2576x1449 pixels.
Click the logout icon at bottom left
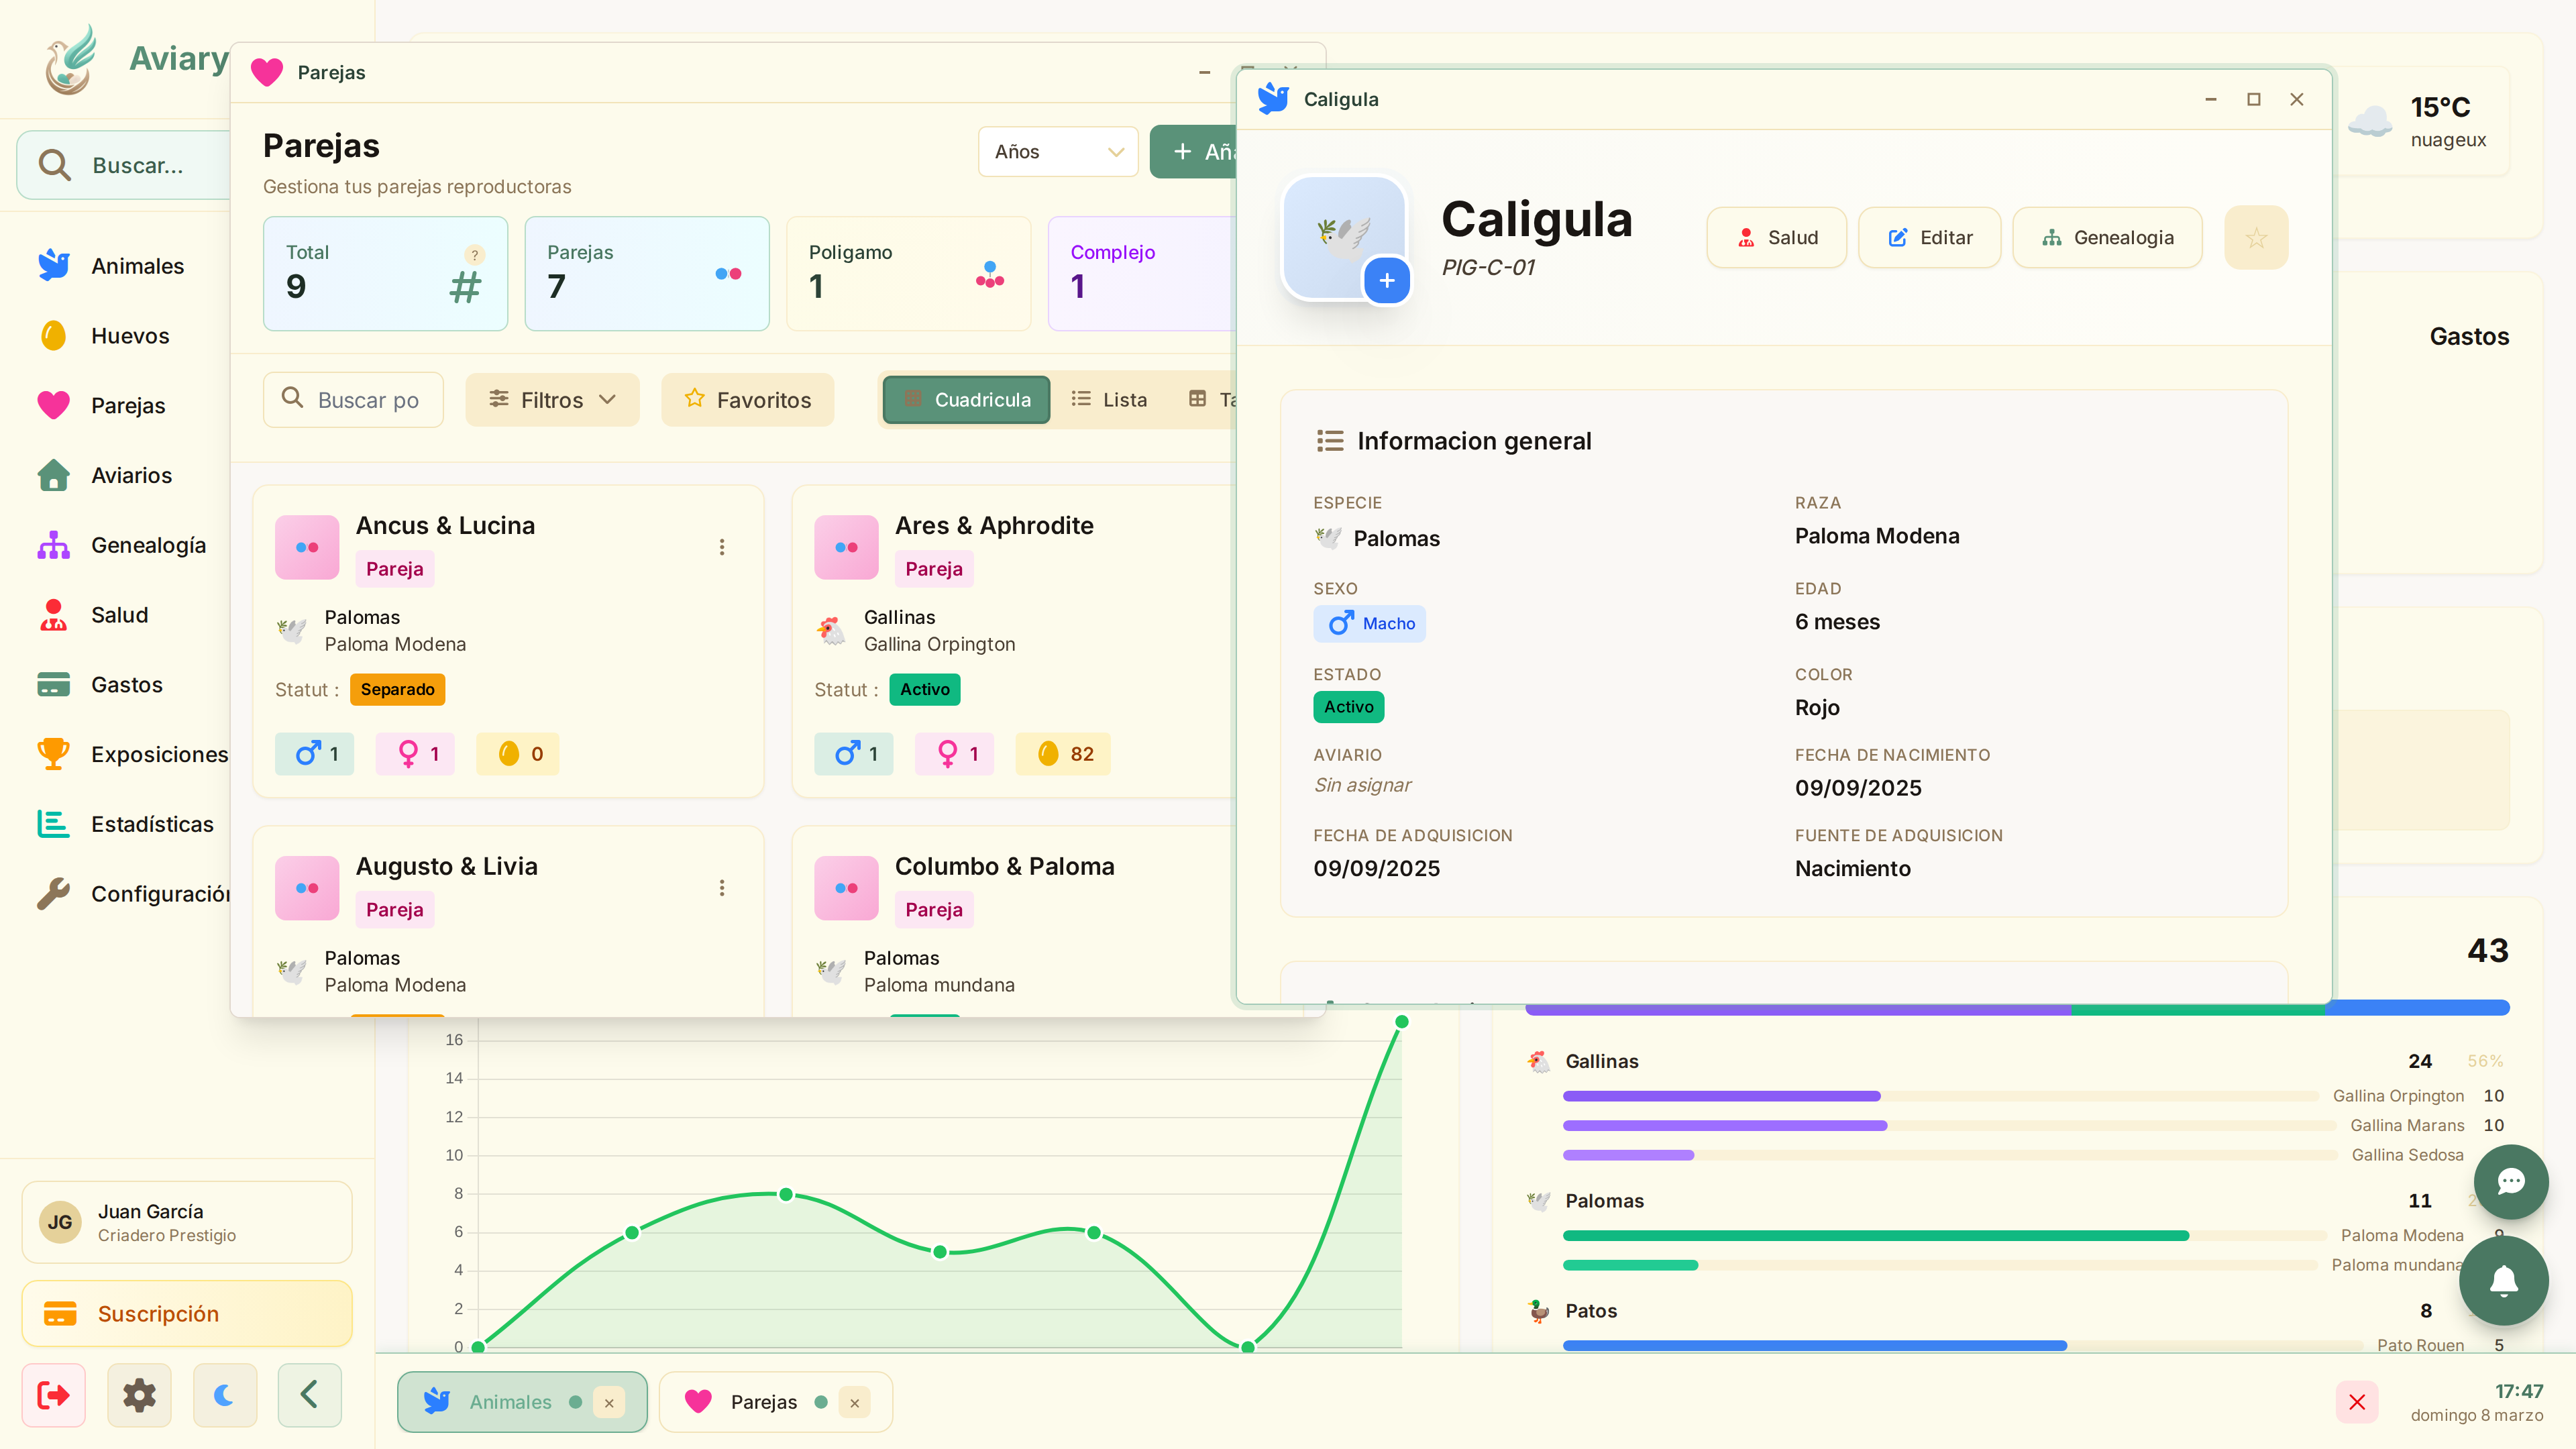(x=54, y=1395)
